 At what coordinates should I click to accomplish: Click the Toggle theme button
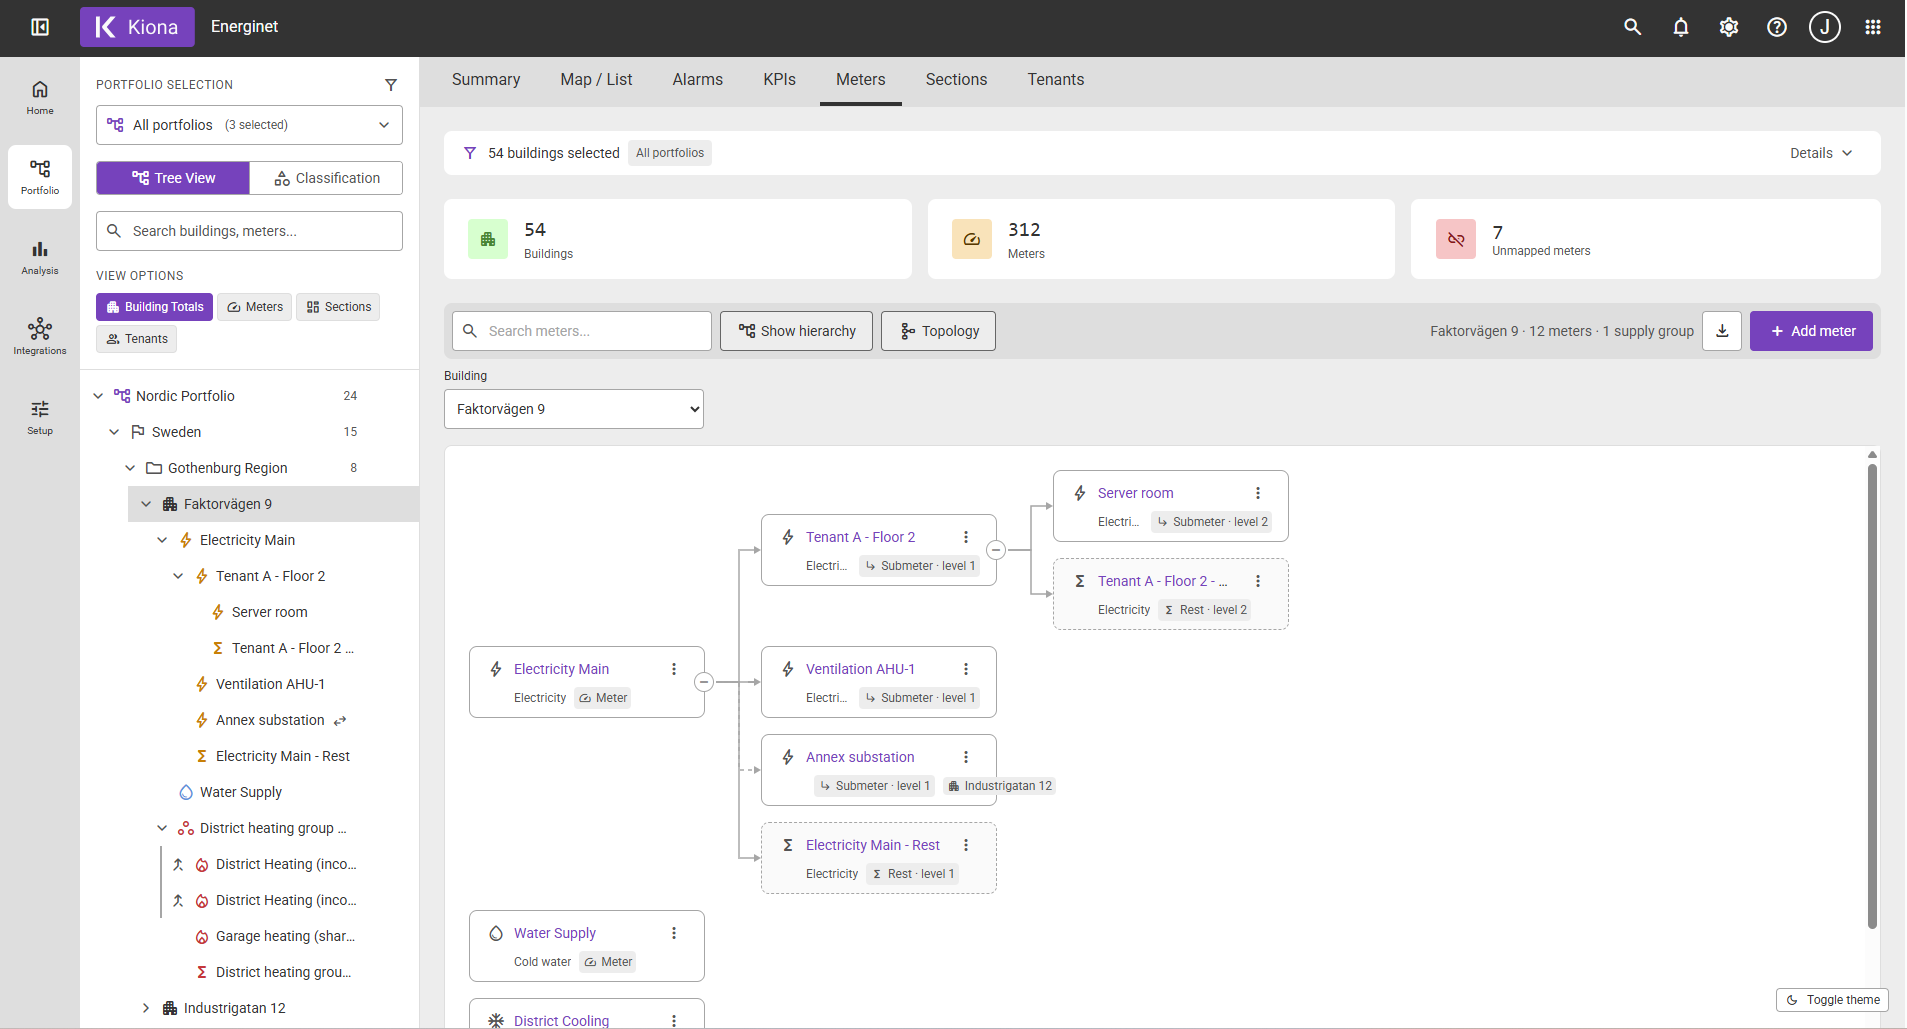(1832, 1000)
